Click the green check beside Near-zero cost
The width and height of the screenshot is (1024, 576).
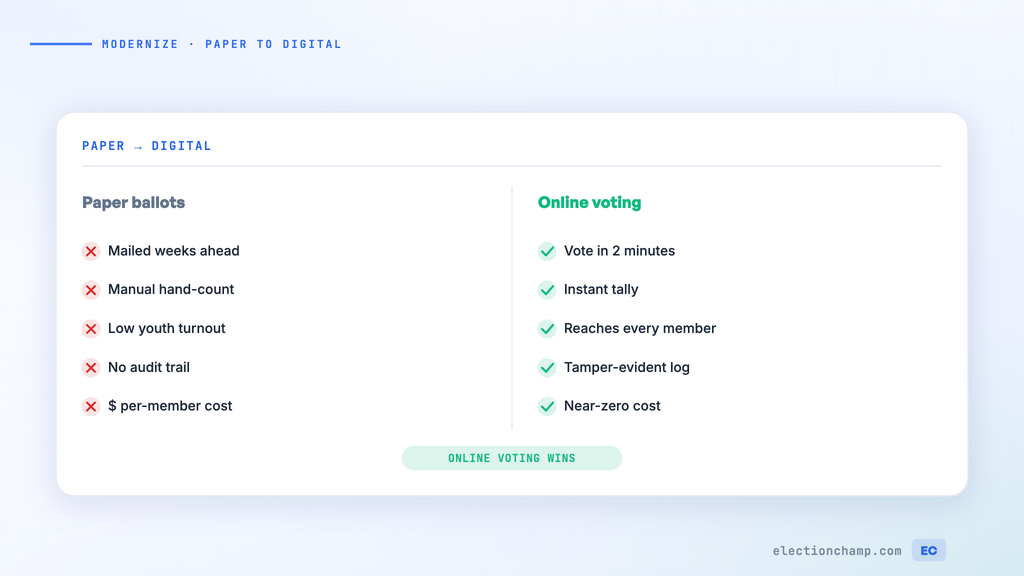(x=547, y=406)
